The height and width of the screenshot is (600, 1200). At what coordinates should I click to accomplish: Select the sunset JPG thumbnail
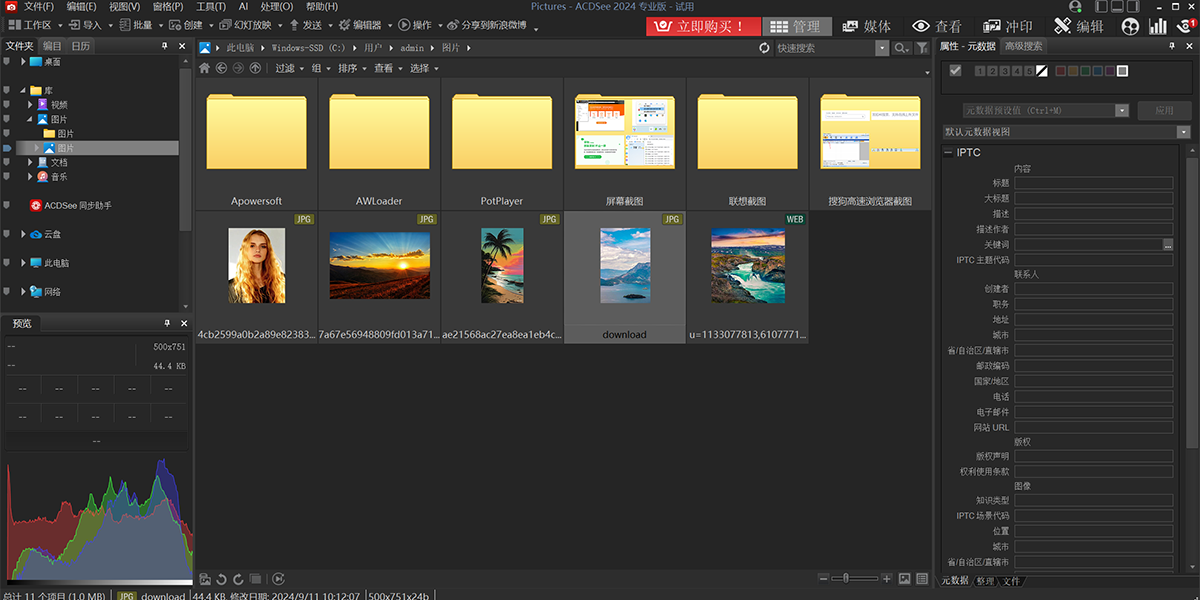click(x=379, y=265)
